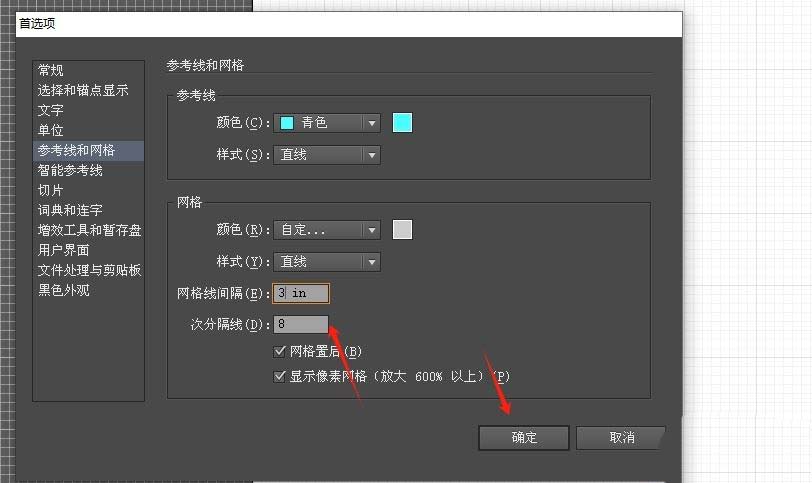Open 切片 preferences category
The width and height of the screenshot is (812, 483).
tap(51, 190)
